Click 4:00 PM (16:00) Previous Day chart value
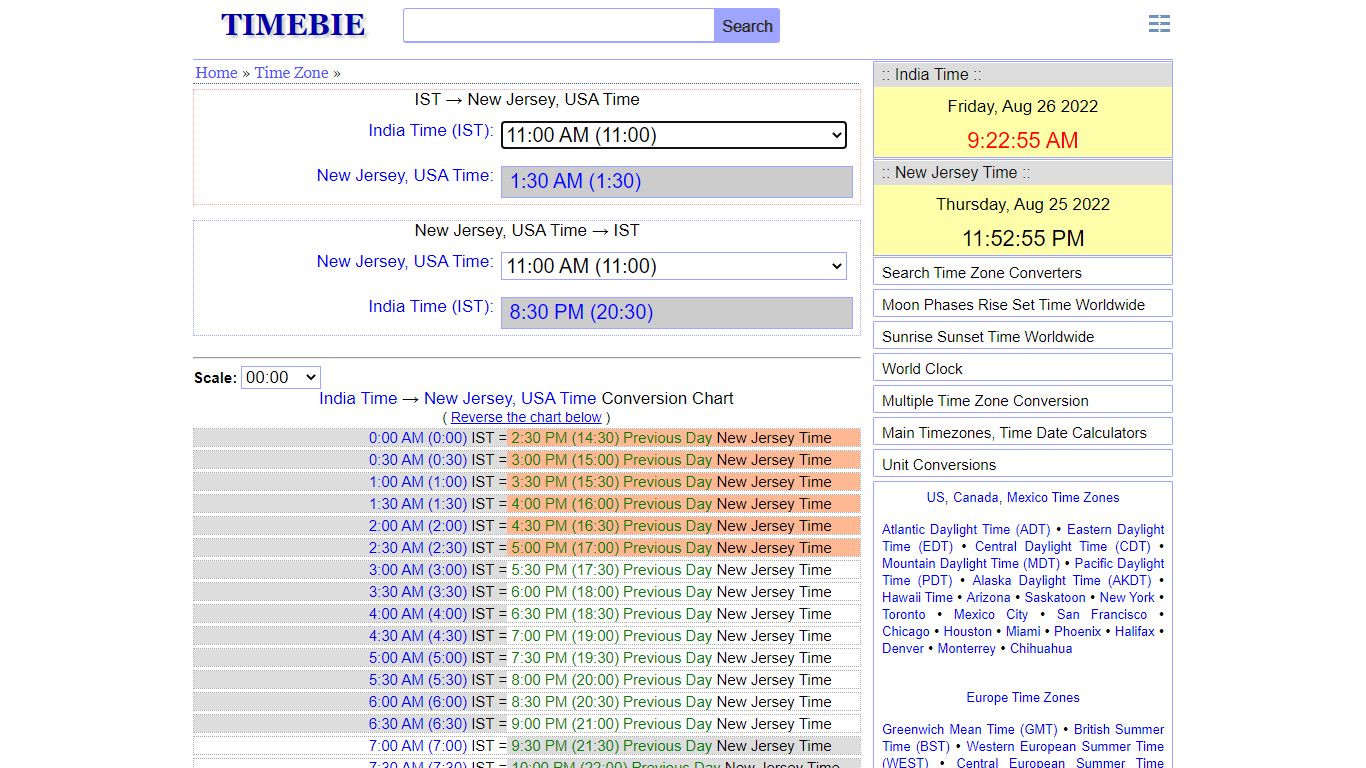This screenshot has height=768, width=1366. 611,504
